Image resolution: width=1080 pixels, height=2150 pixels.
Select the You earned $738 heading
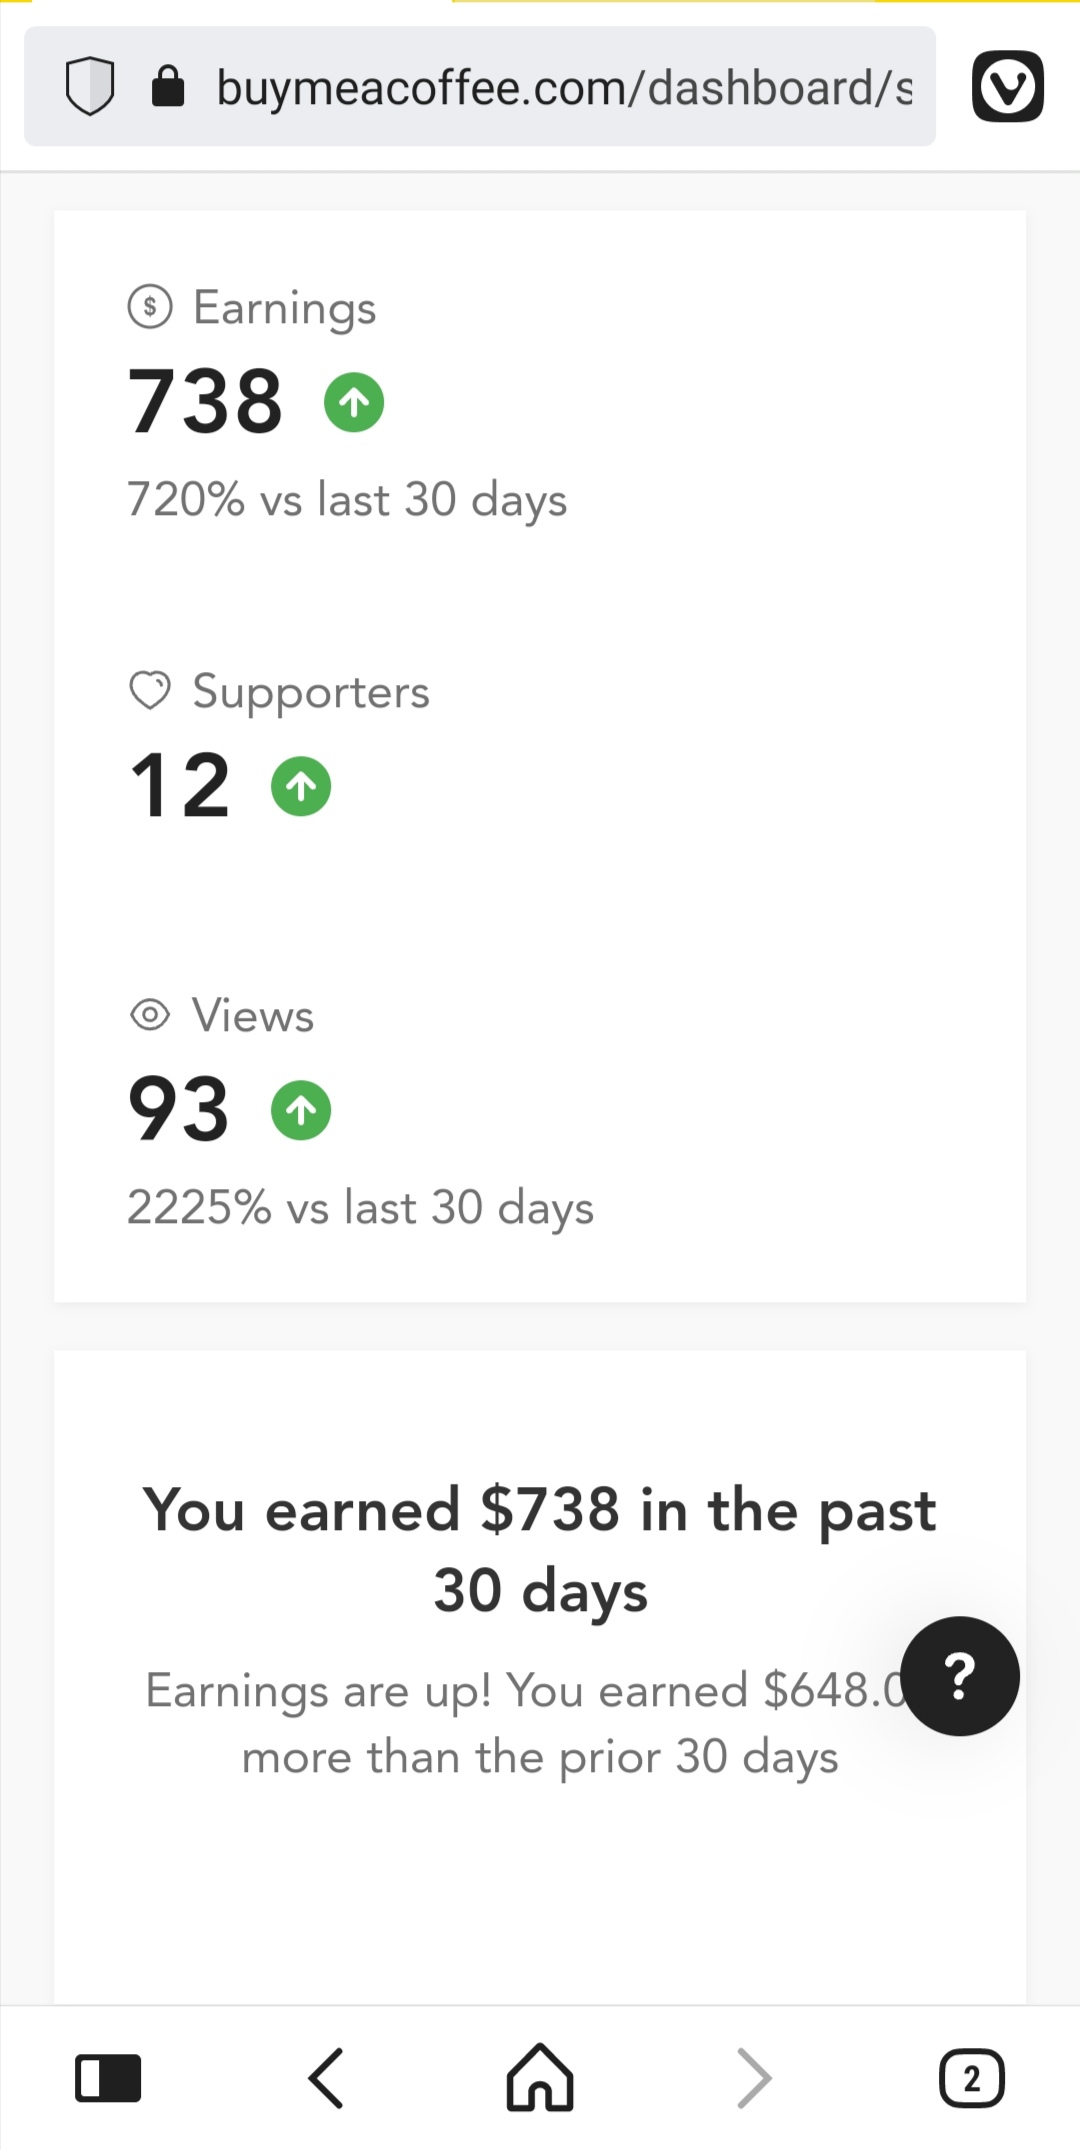pyautogui.click(x=540, y=1549)
